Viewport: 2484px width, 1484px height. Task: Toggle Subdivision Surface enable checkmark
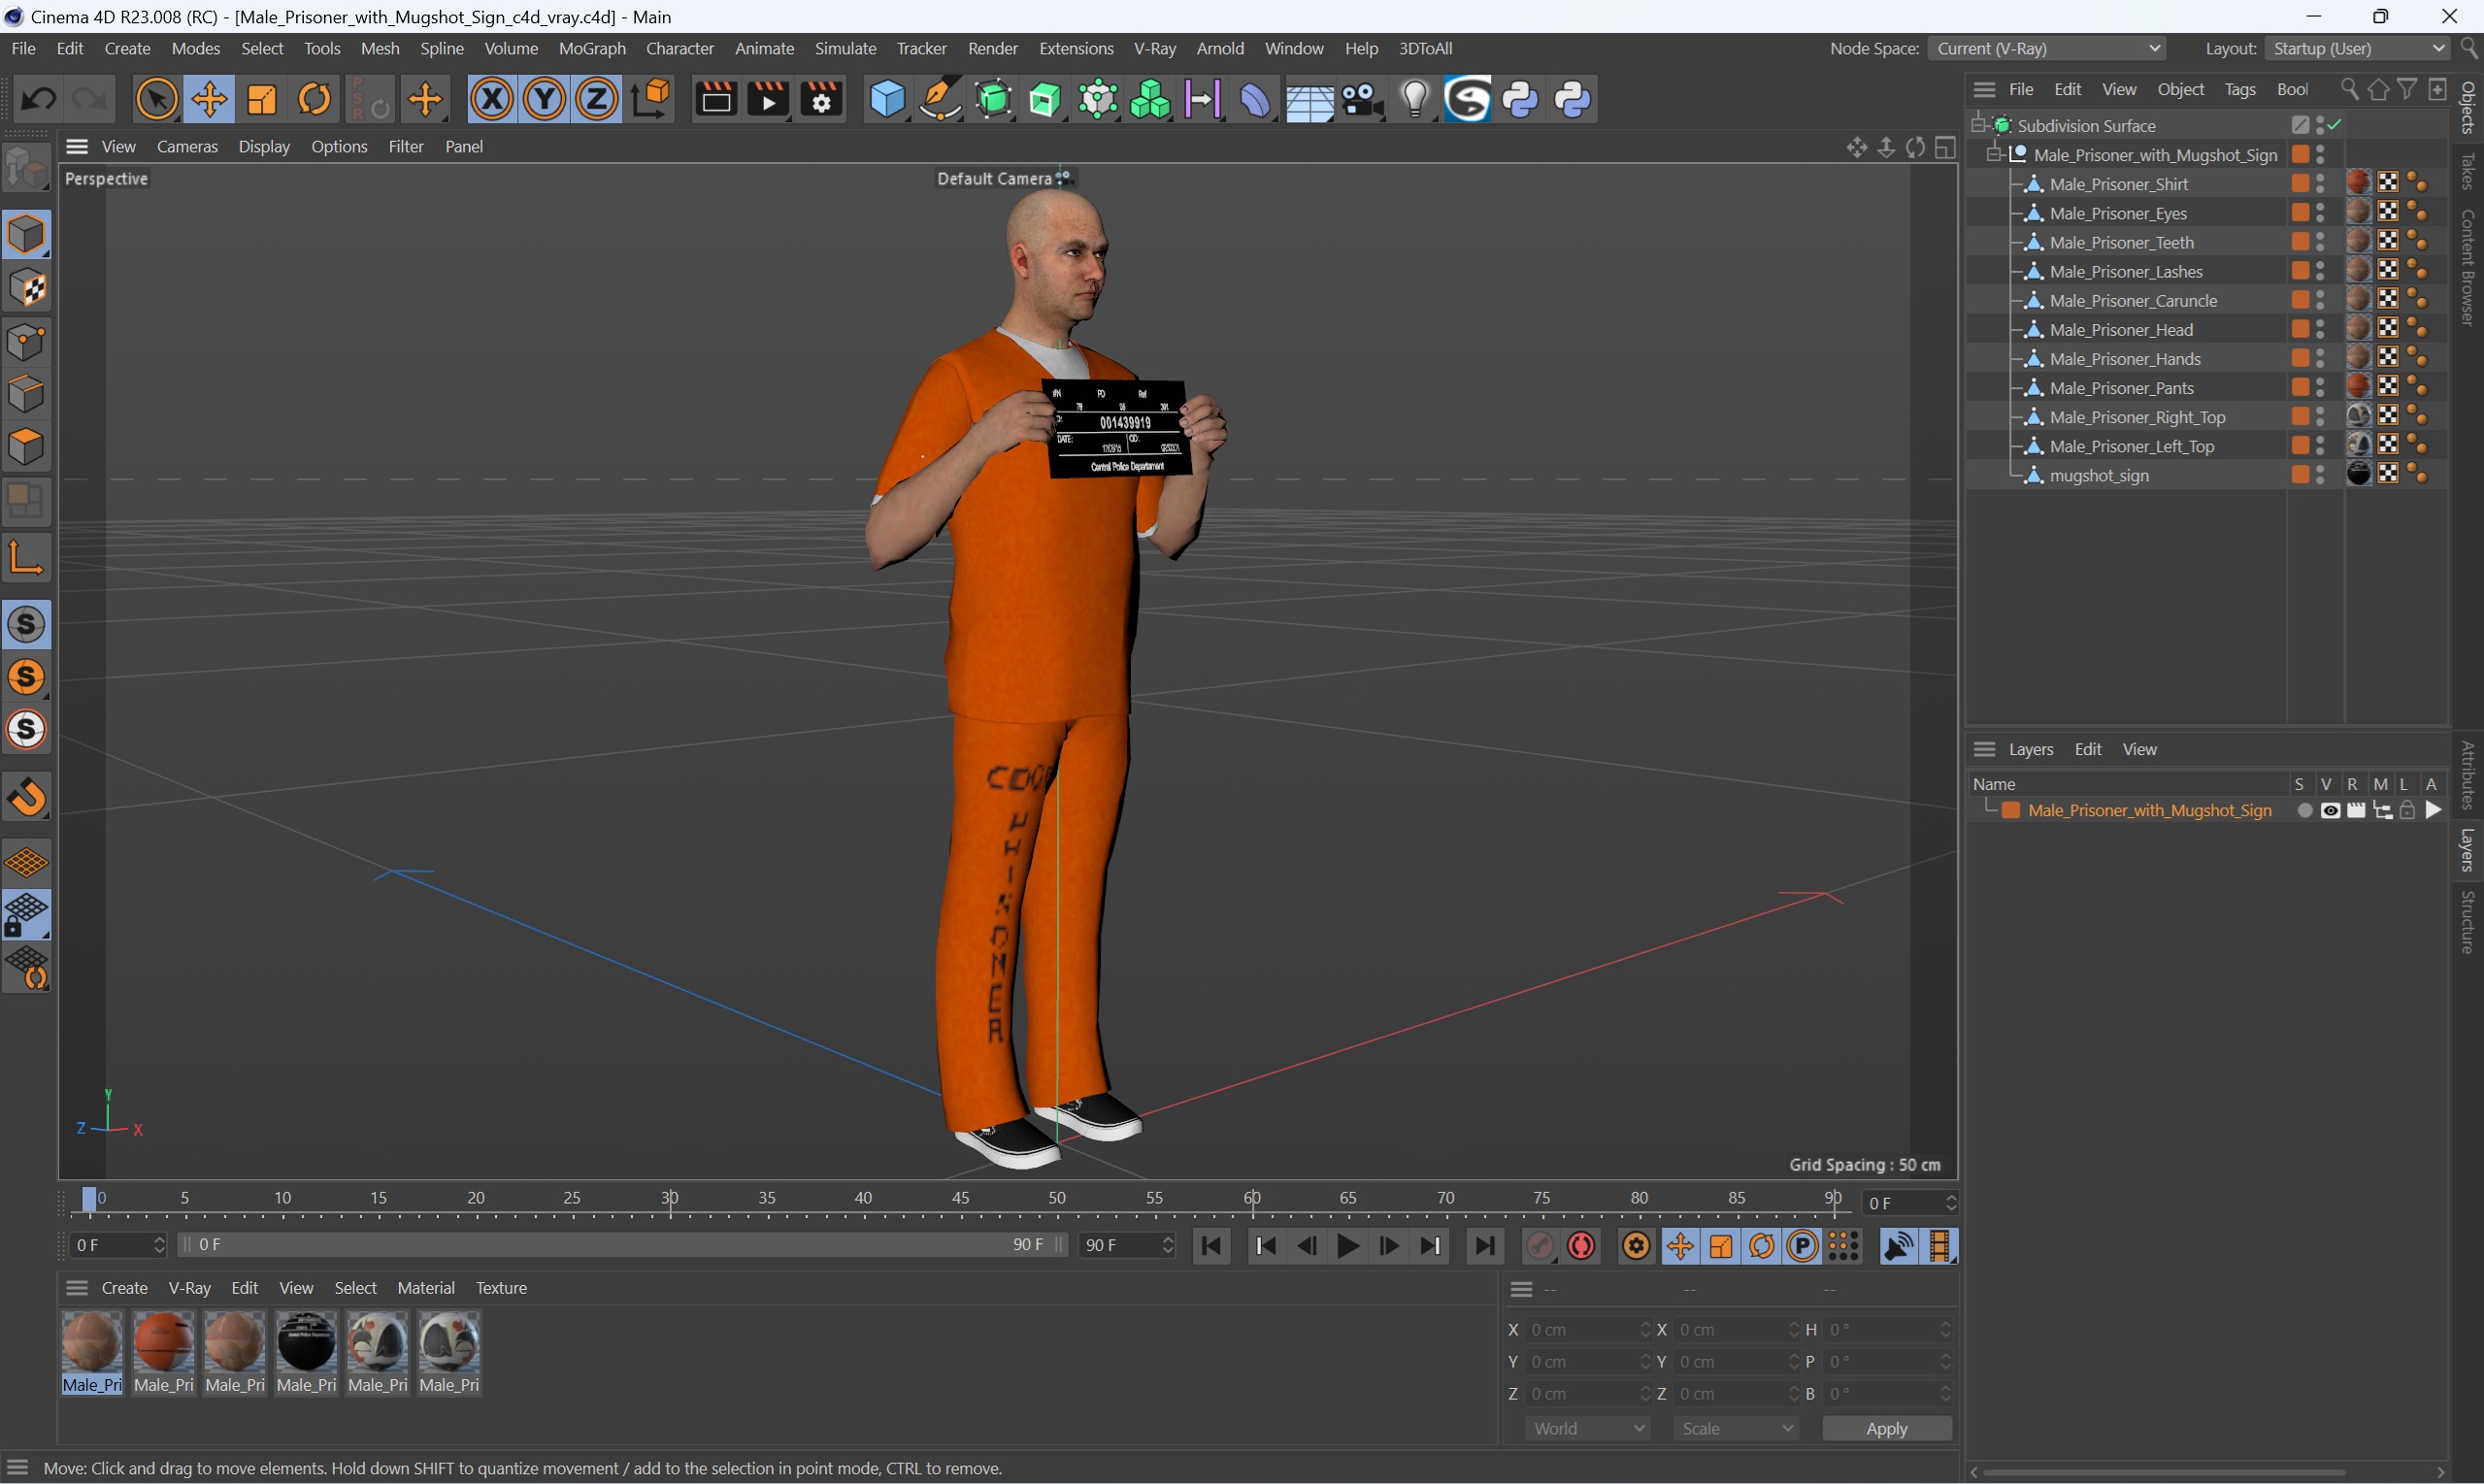point(2335,125)
